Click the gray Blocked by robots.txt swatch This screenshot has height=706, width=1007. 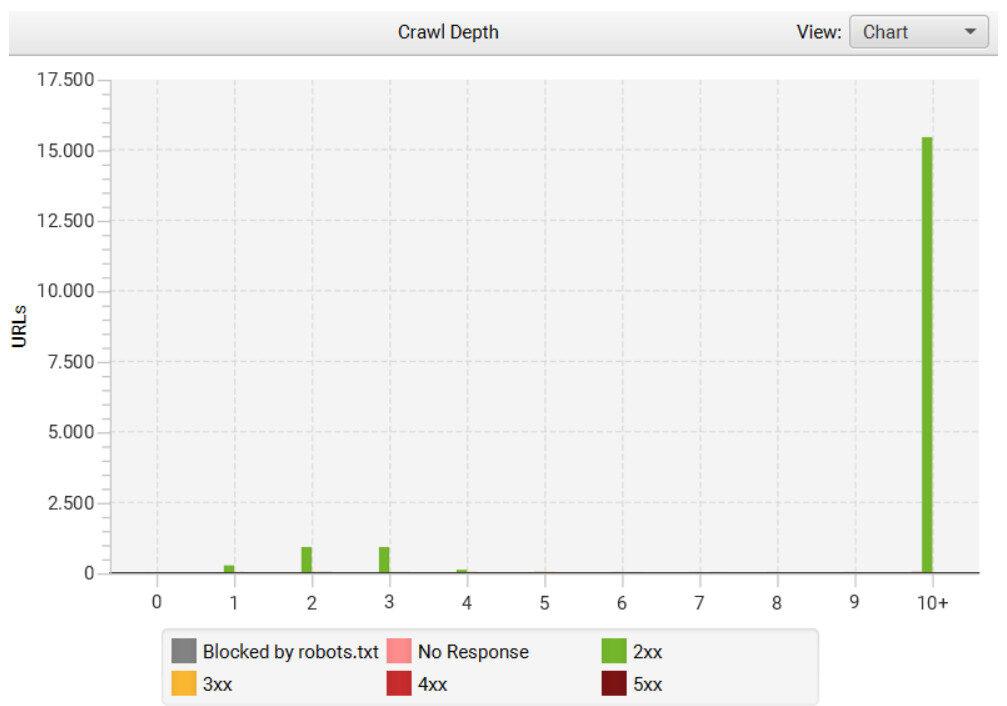click(x=184, y=652)
